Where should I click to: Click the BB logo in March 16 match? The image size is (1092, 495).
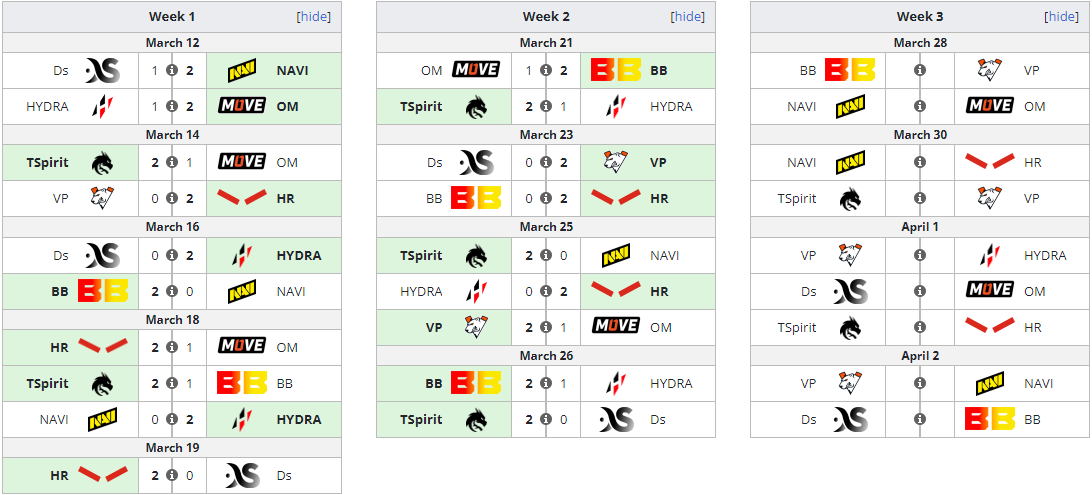[x=103, y=291]
